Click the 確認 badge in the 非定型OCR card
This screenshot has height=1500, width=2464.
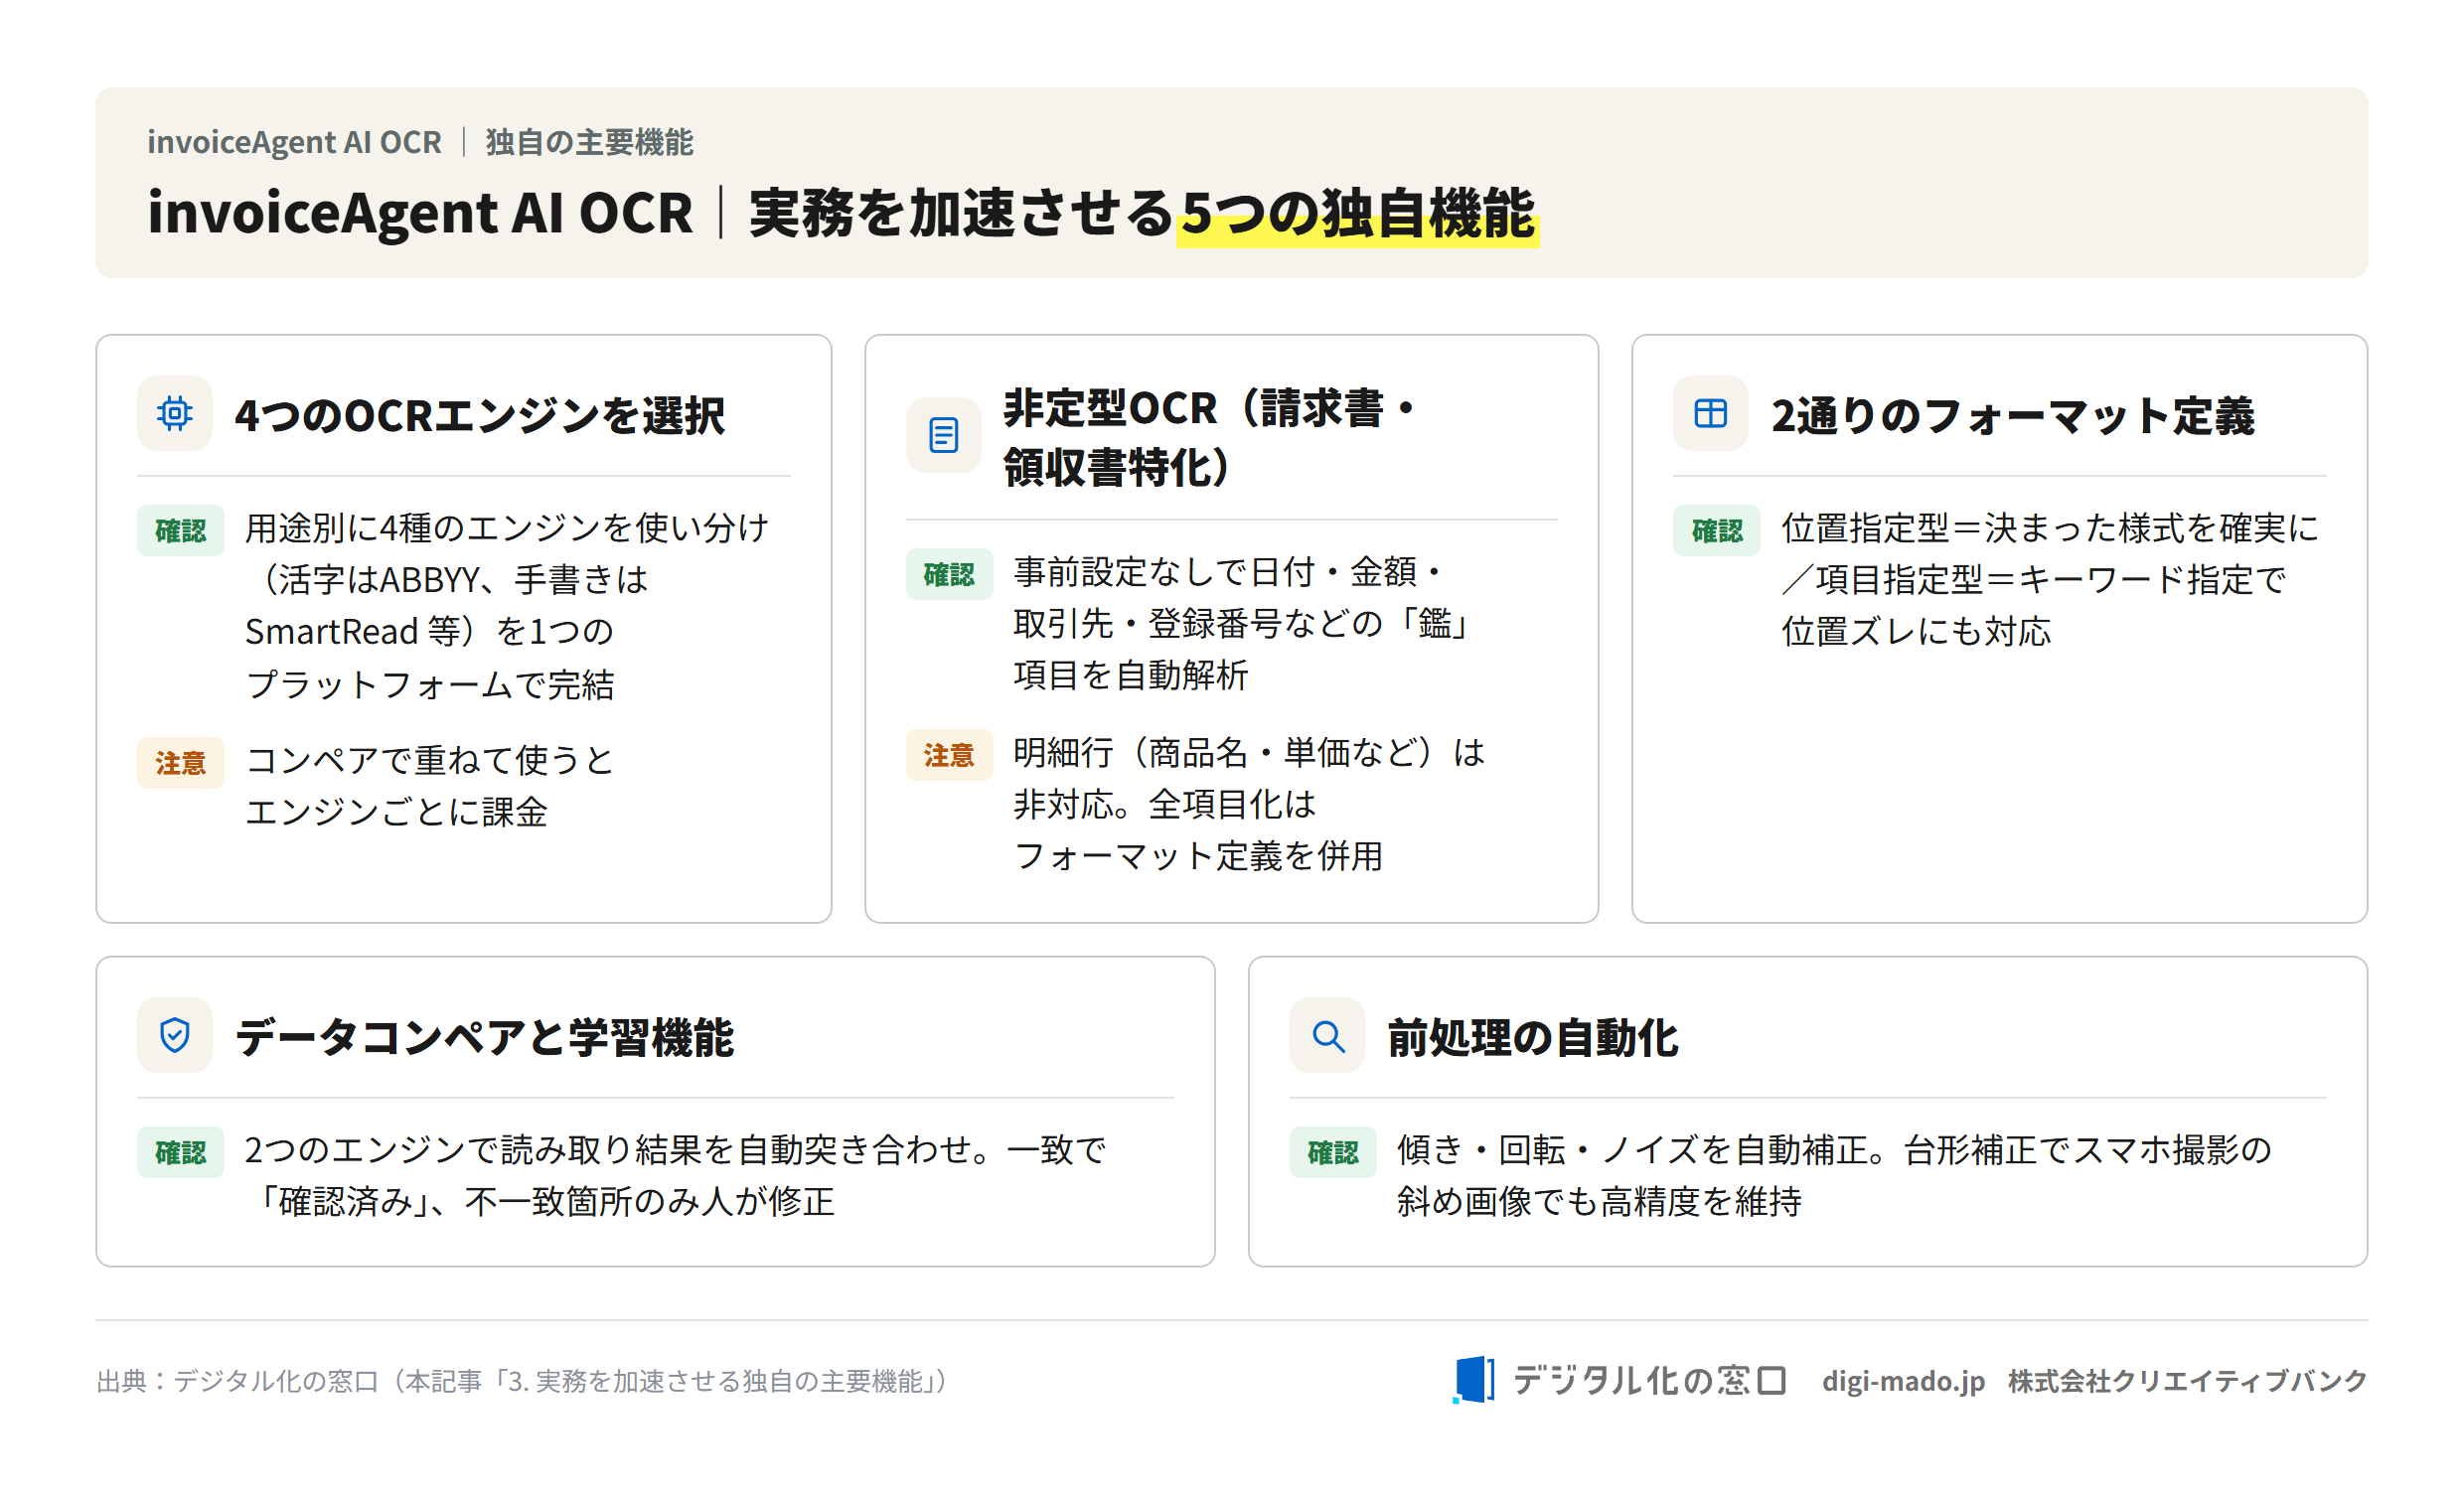click(x=949, y=574)
